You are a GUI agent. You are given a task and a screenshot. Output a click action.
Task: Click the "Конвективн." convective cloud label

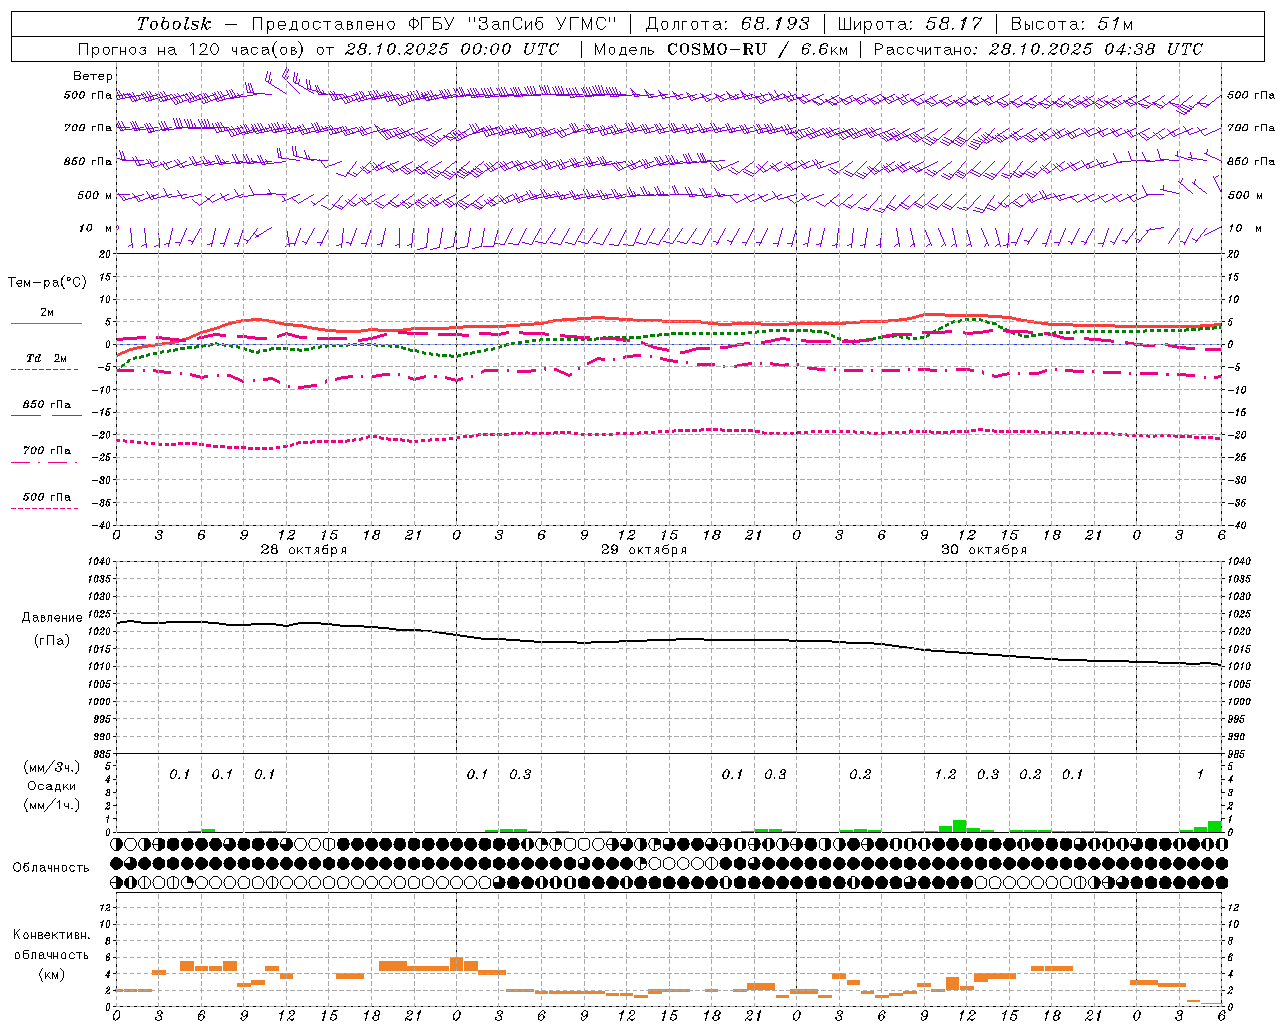(x=51, y=935)
